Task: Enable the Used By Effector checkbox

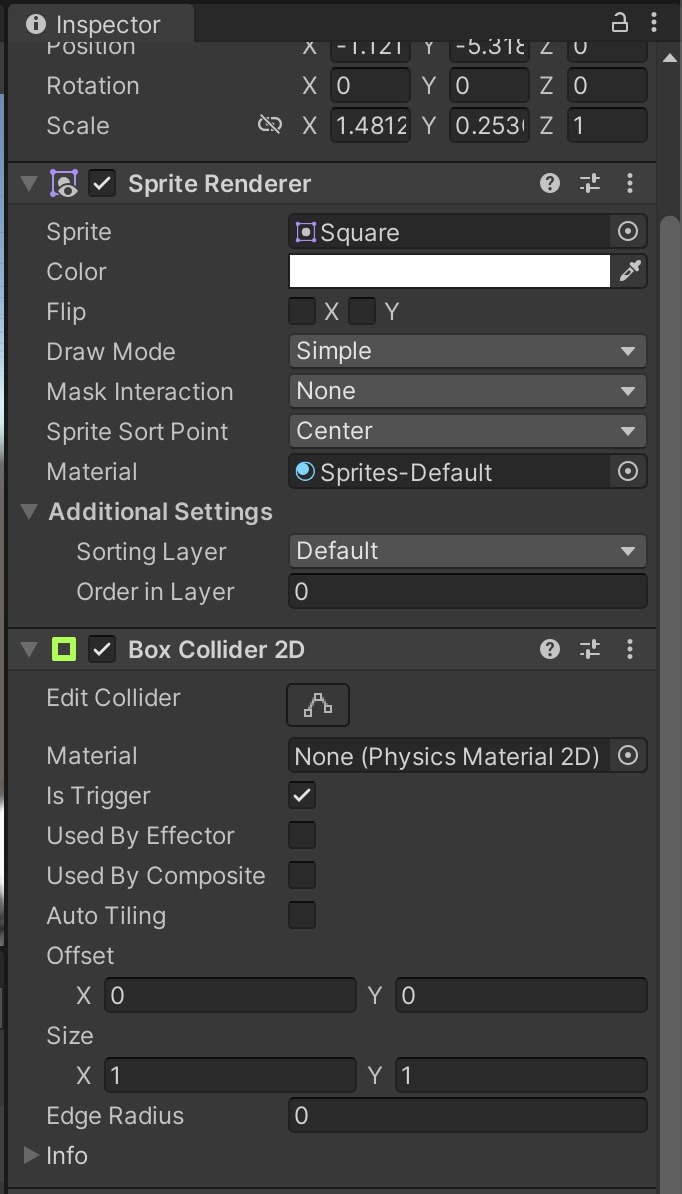Action: pos(302,836)
